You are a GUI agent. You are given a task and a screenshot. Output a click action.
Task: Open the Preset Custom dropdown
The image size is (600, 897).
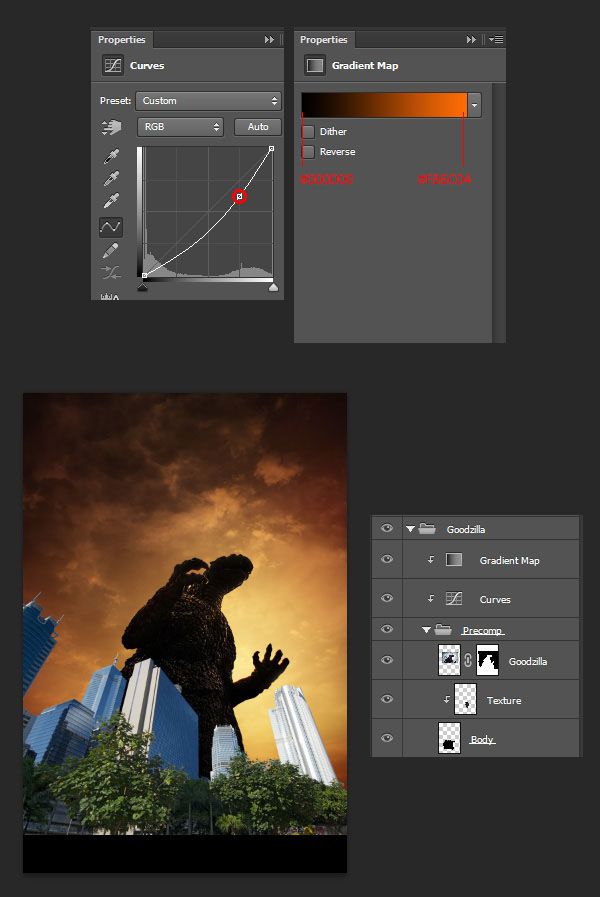pos(208,101)
